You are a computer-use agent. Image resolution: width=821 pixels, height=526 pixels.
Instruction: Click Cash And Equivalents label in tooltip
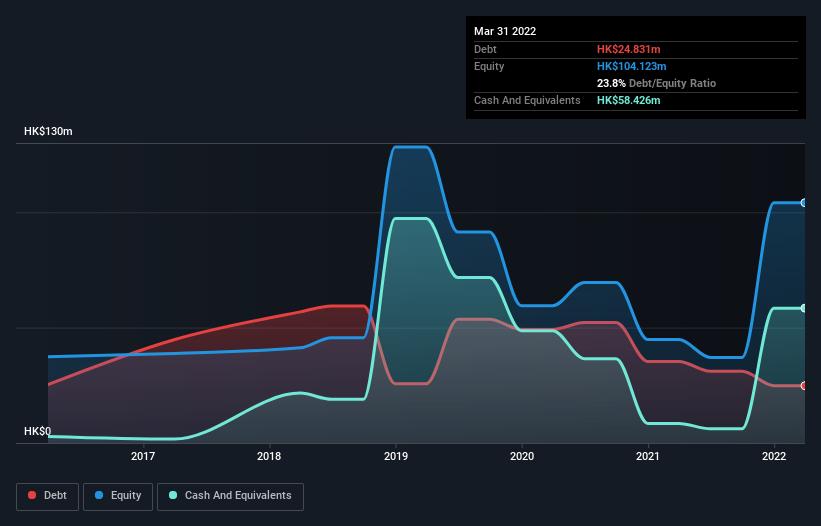527,100
